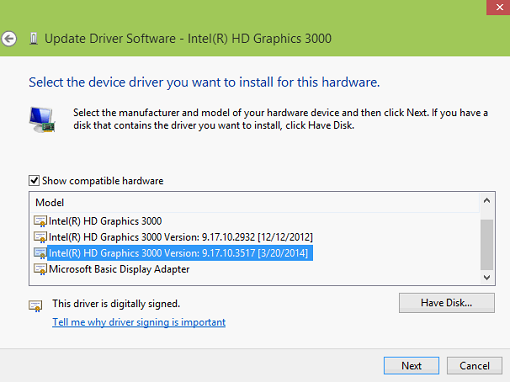Screen dimensions: 510x382
Task: Click the certificate icon for version 9.17.10.3517
Action: [x=40, y=253]
